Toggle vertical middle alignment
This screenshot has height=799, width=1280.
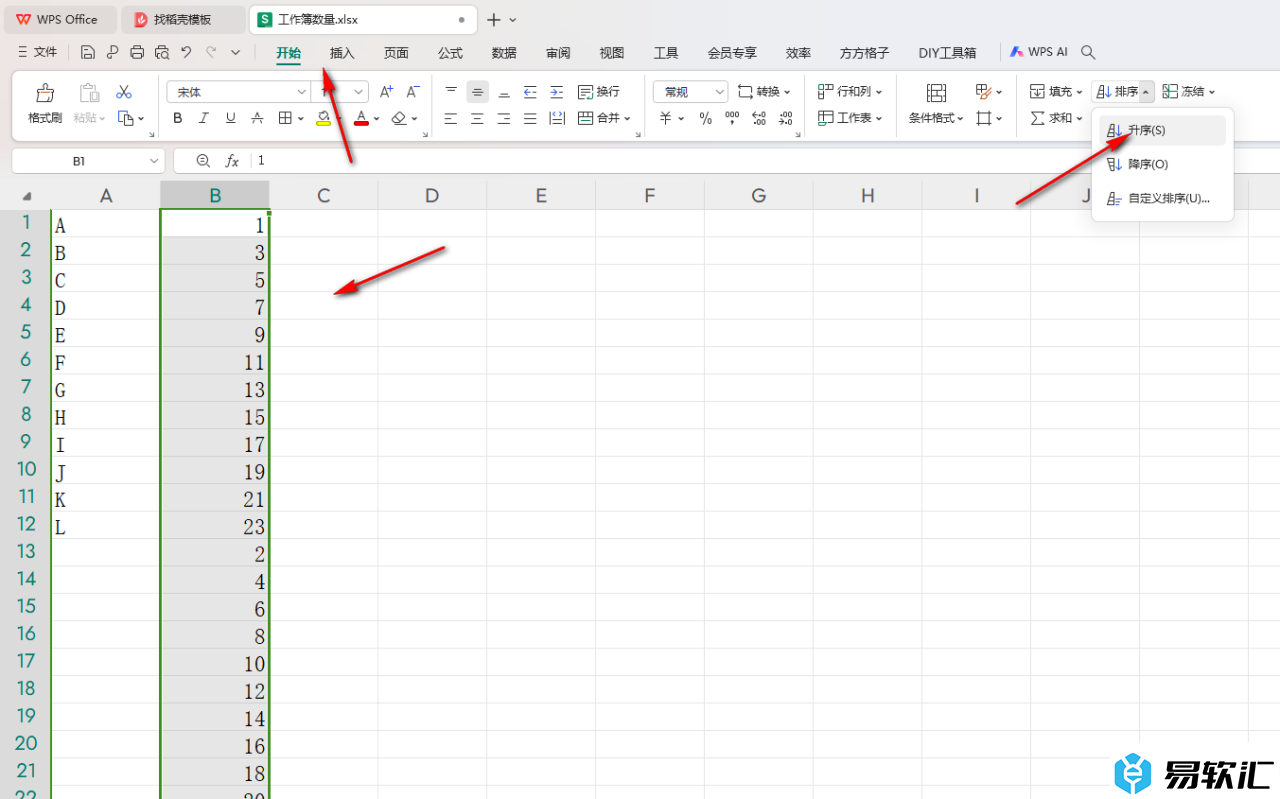478,92
